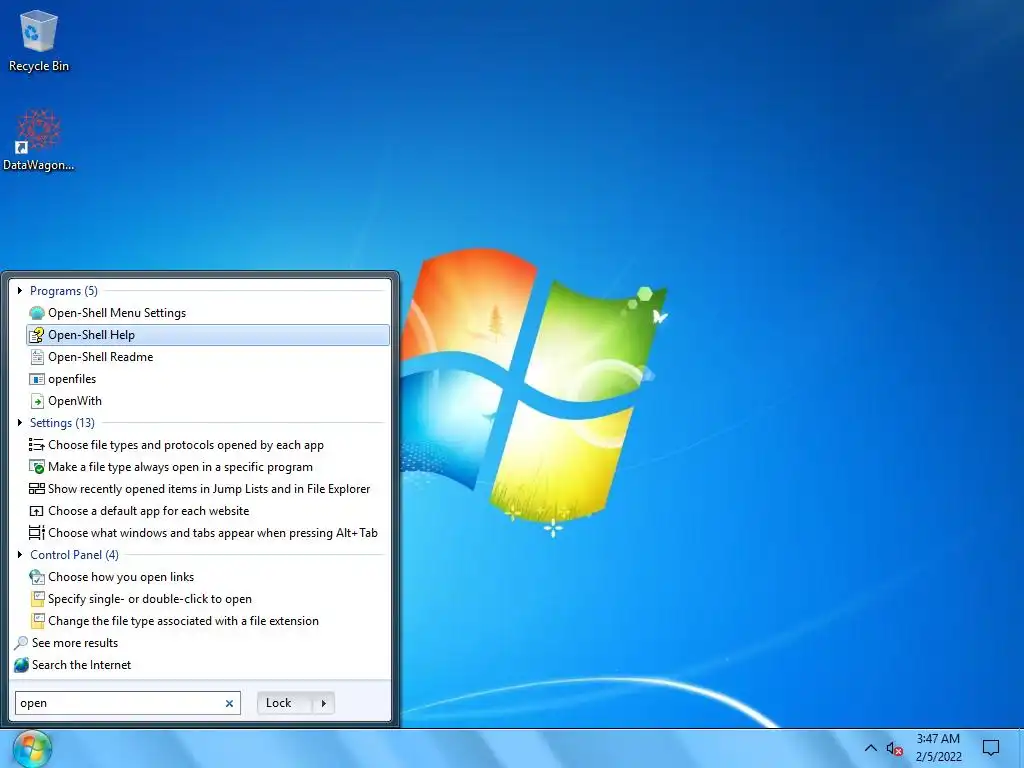Click icon for Show recently opened items
This screenshot has height=768, width=1024.
tap(37, 488)
